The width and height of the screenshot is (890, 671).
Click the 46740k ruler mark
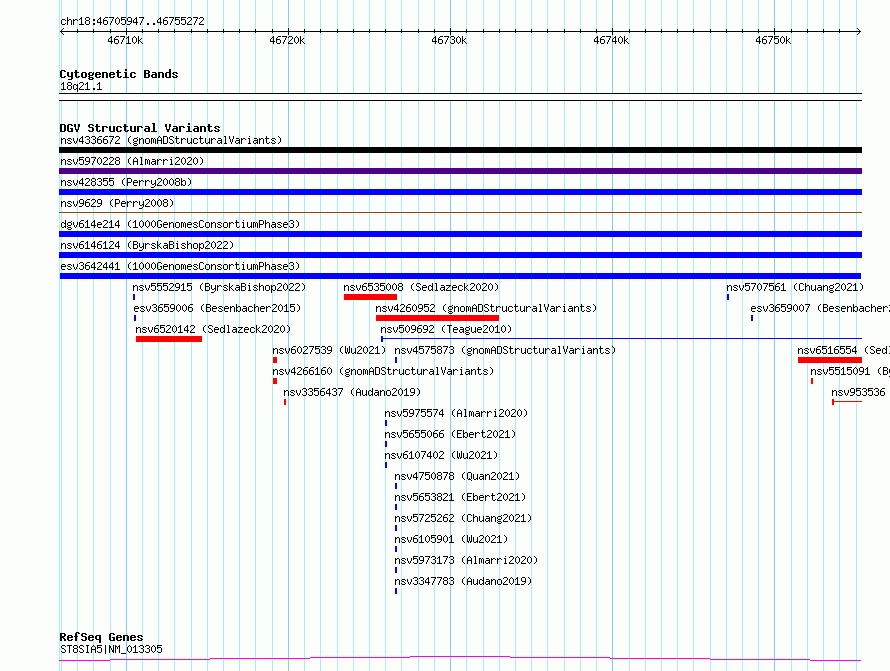pyautogui.click(x=611, y=40)
